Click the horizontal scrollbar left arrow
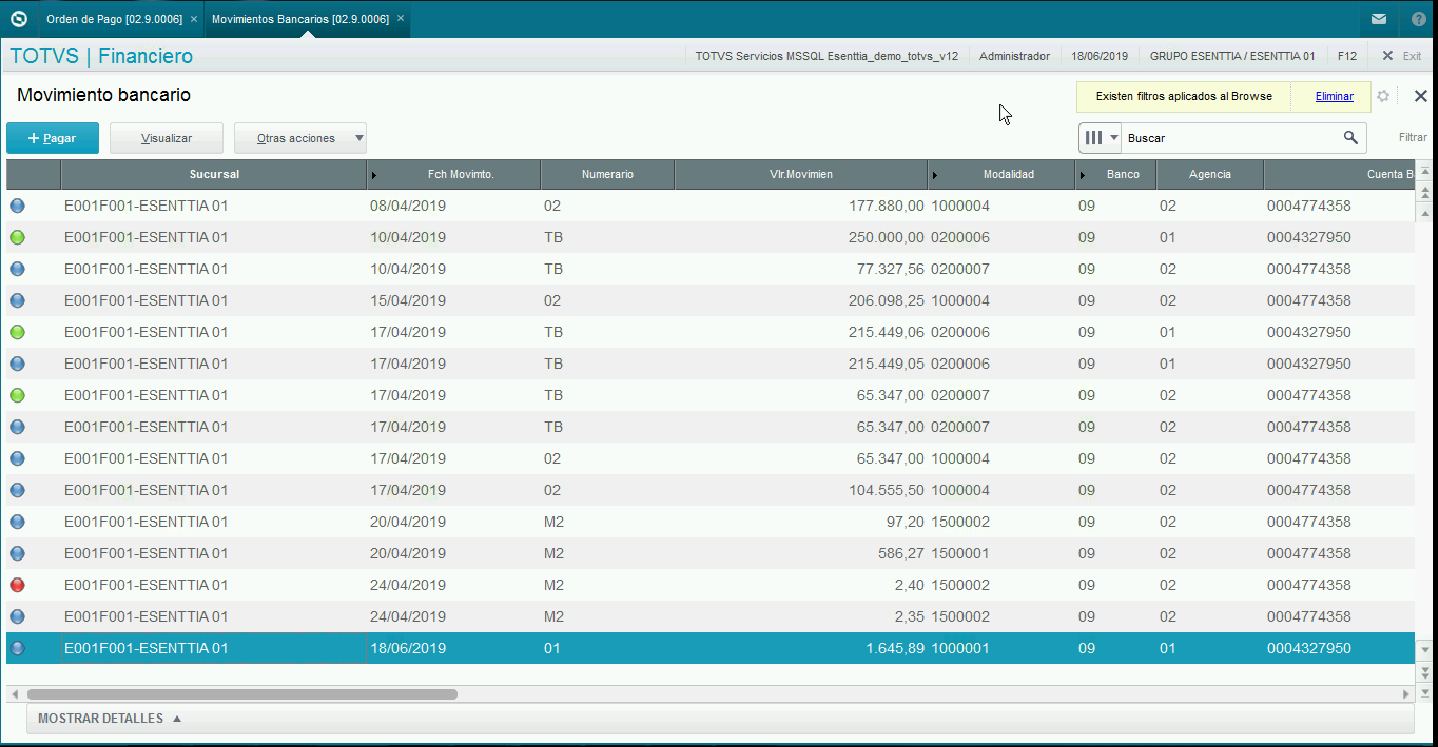 point(14,694)
